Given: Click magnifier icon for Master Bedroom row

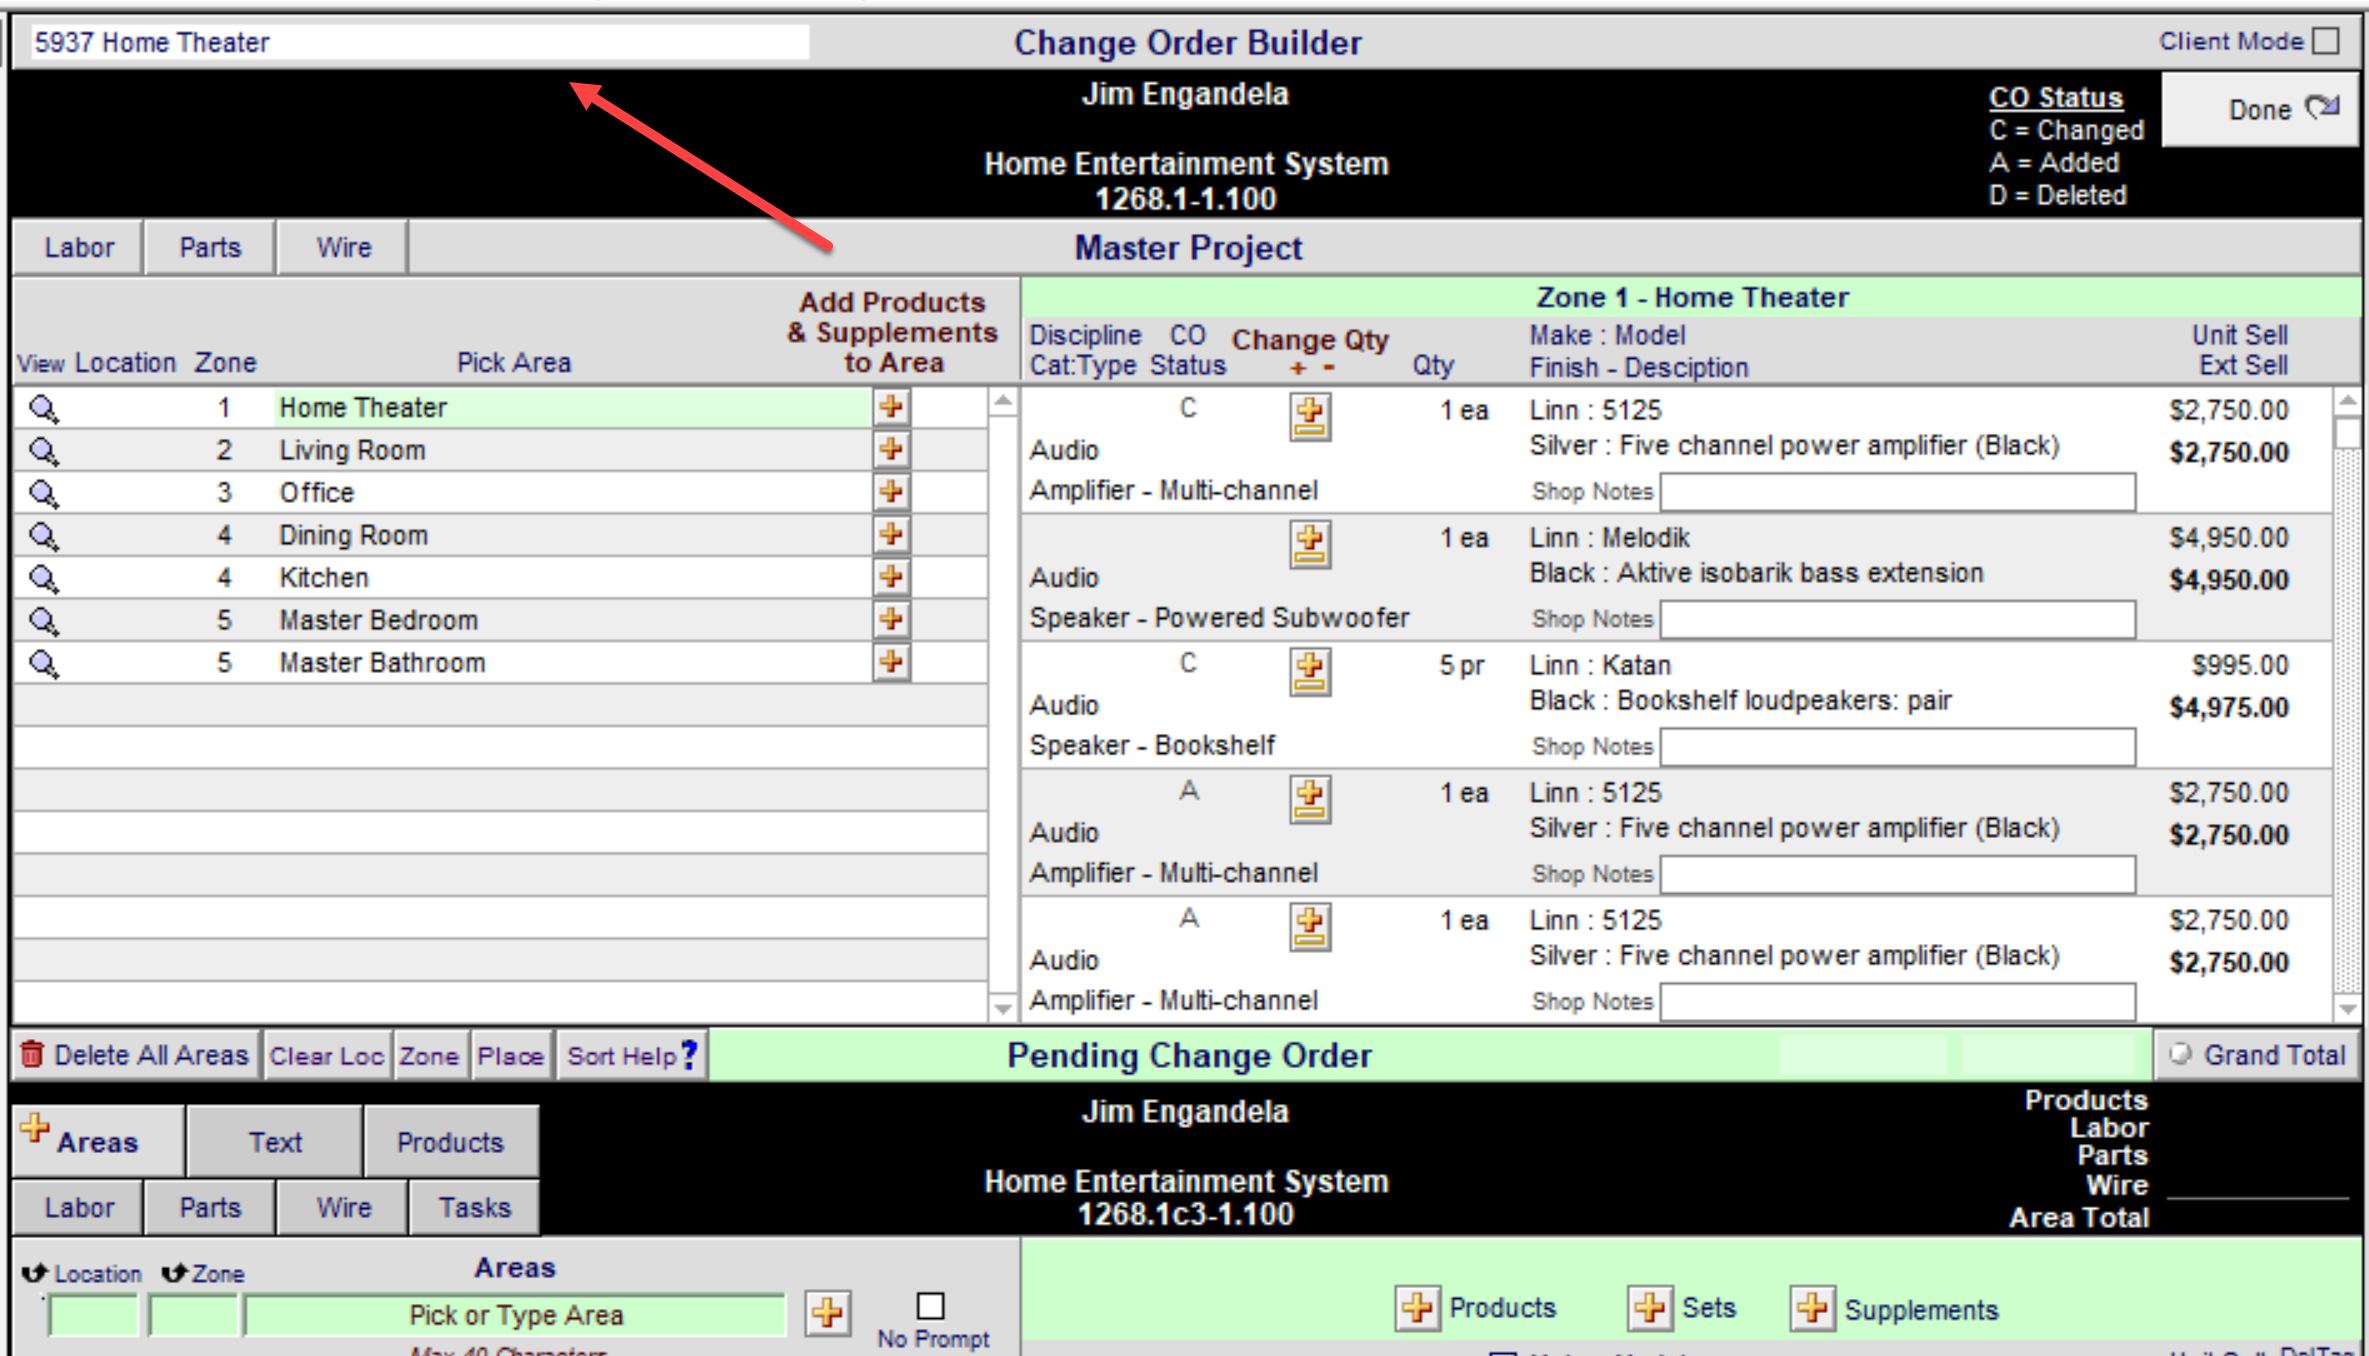Looking at the screenshot, I should [x=44, y=622].
